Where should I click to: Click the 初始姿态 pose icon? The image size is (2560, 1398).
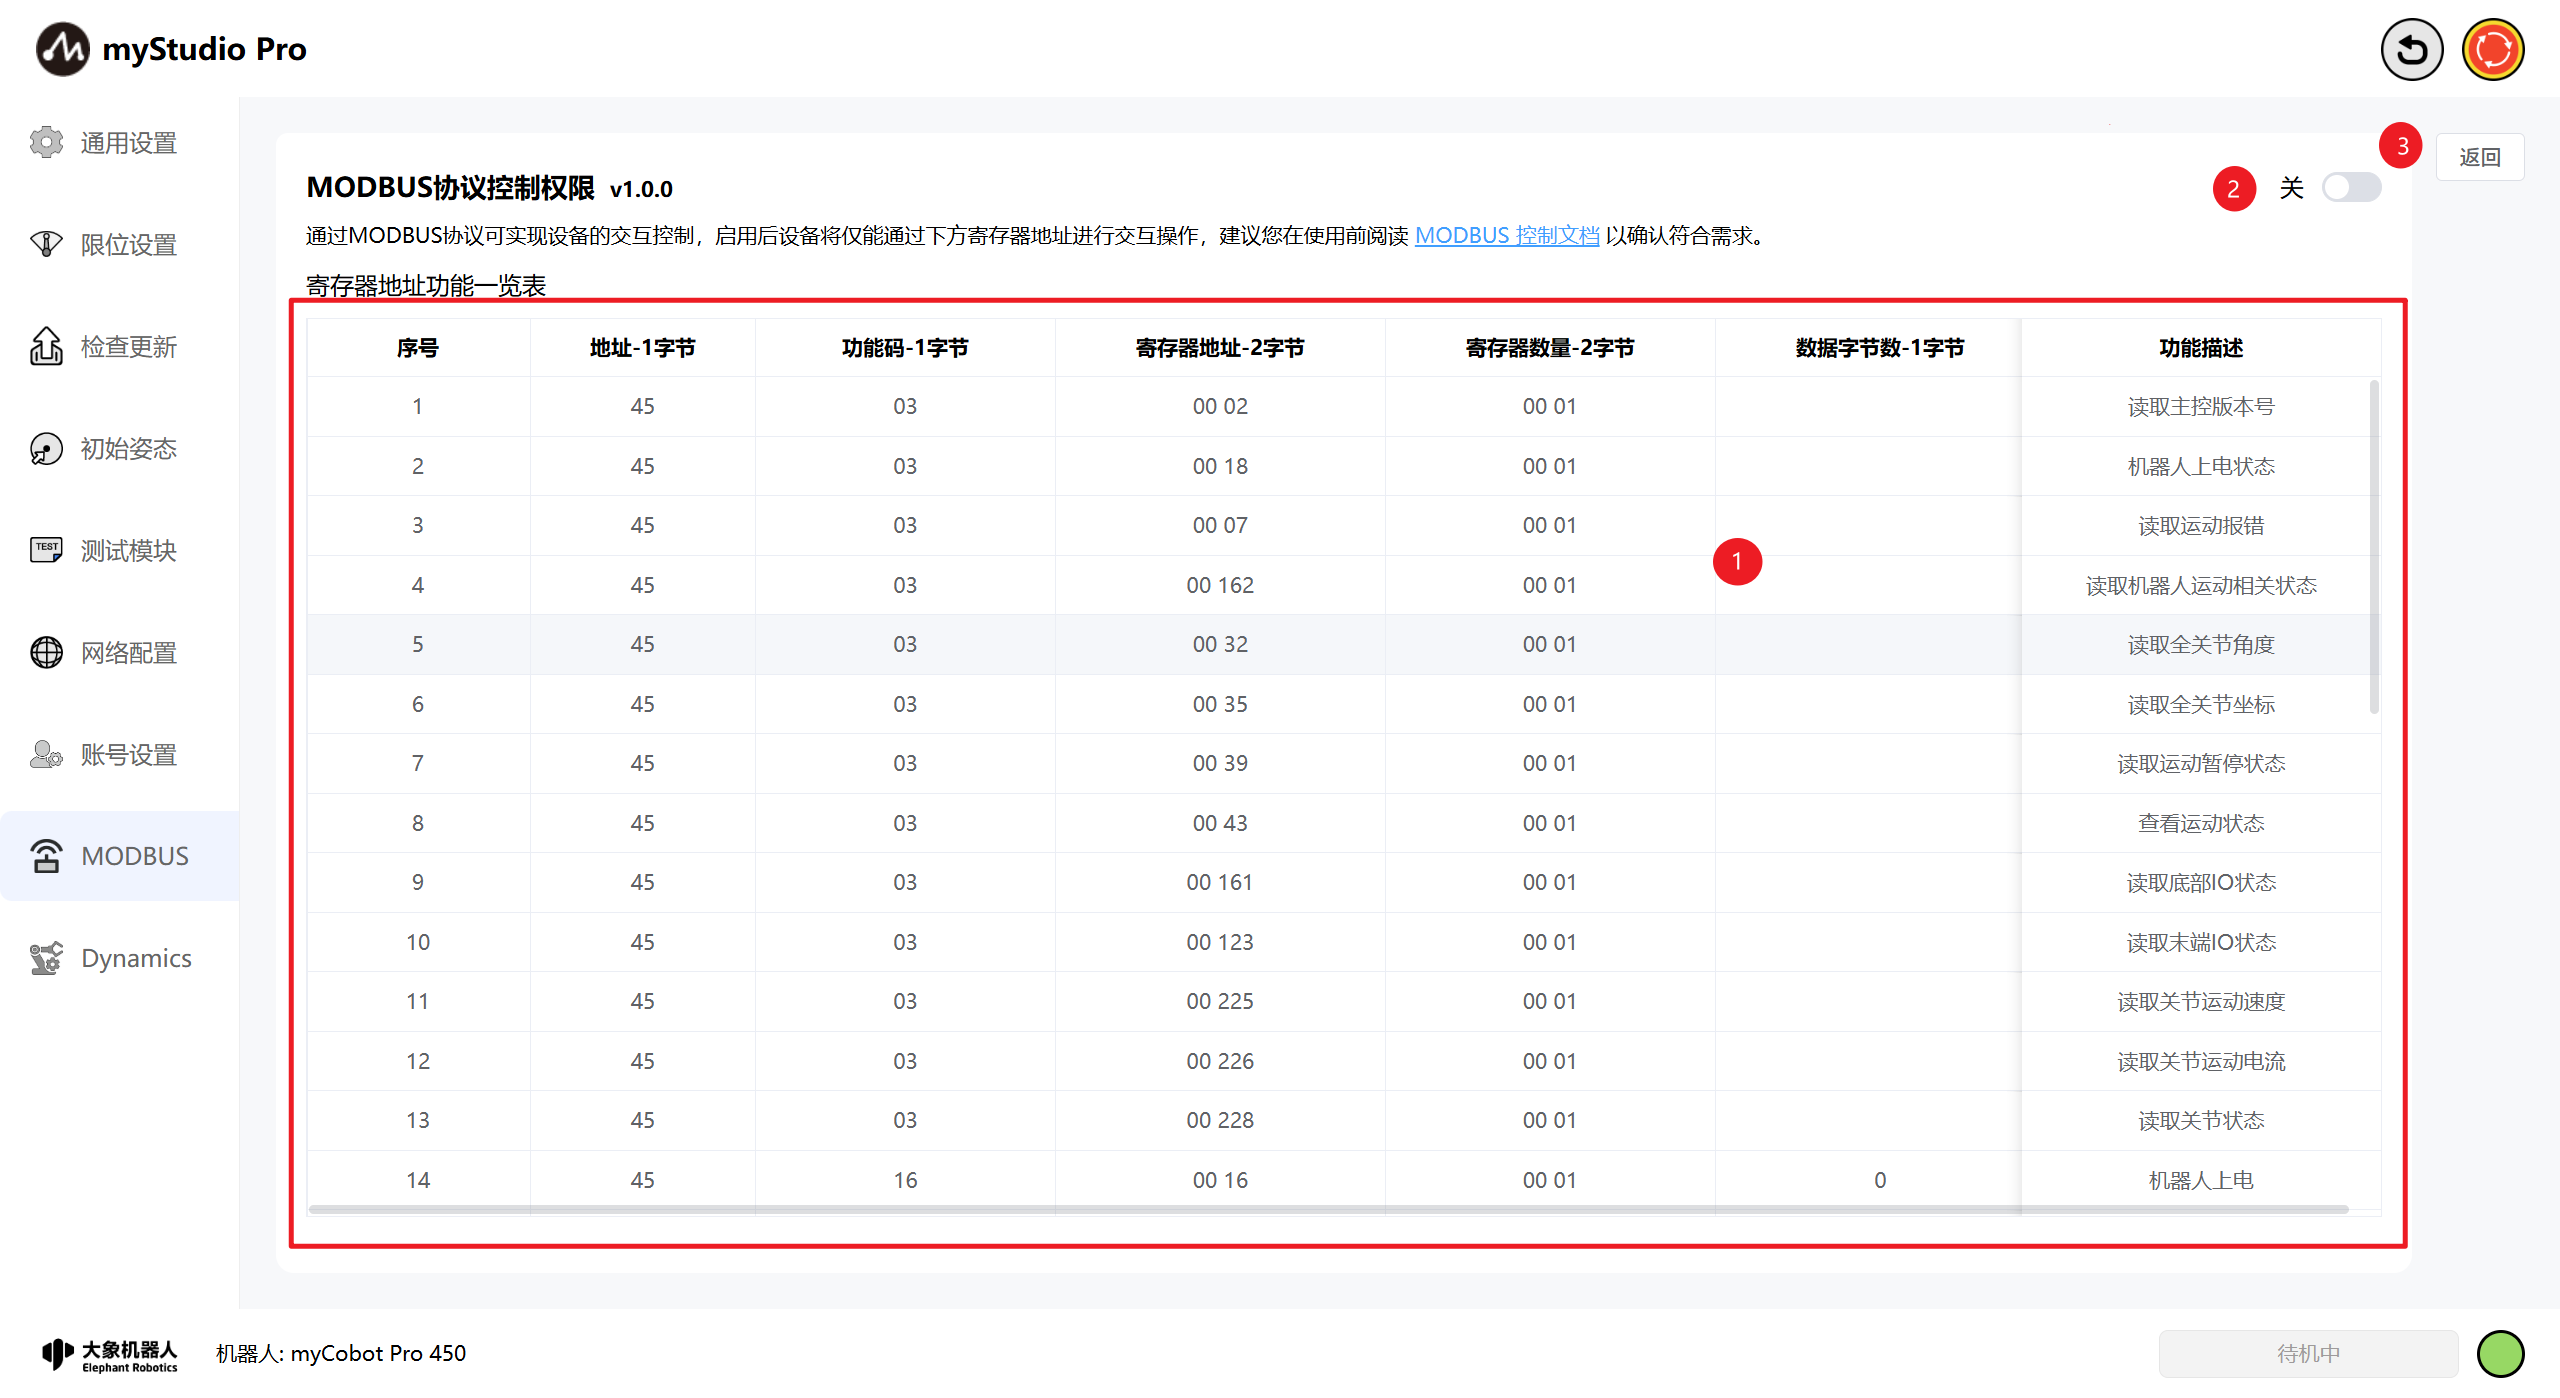46,449
